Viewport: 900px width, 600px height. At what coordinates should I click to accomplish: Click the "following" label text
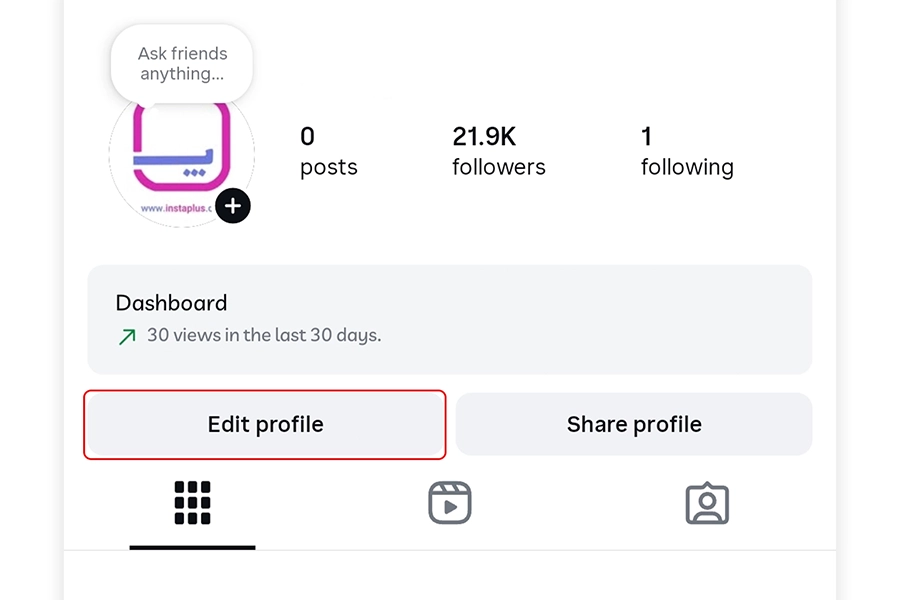click(x=687, y=167)
